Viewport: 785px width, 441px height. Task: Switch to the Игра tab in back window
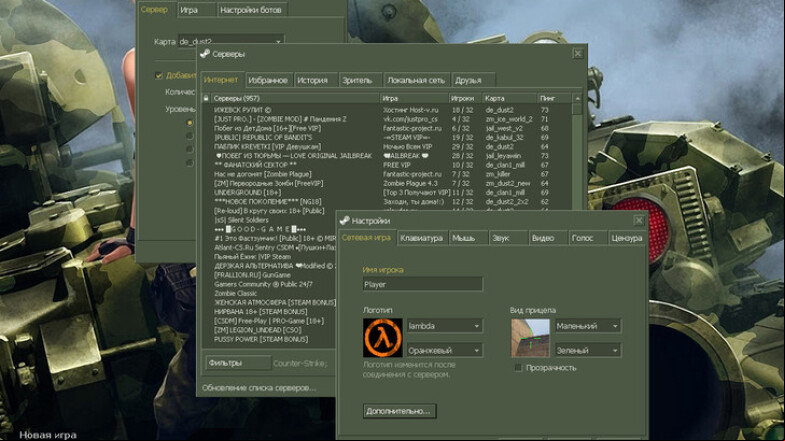pos(196,10)
